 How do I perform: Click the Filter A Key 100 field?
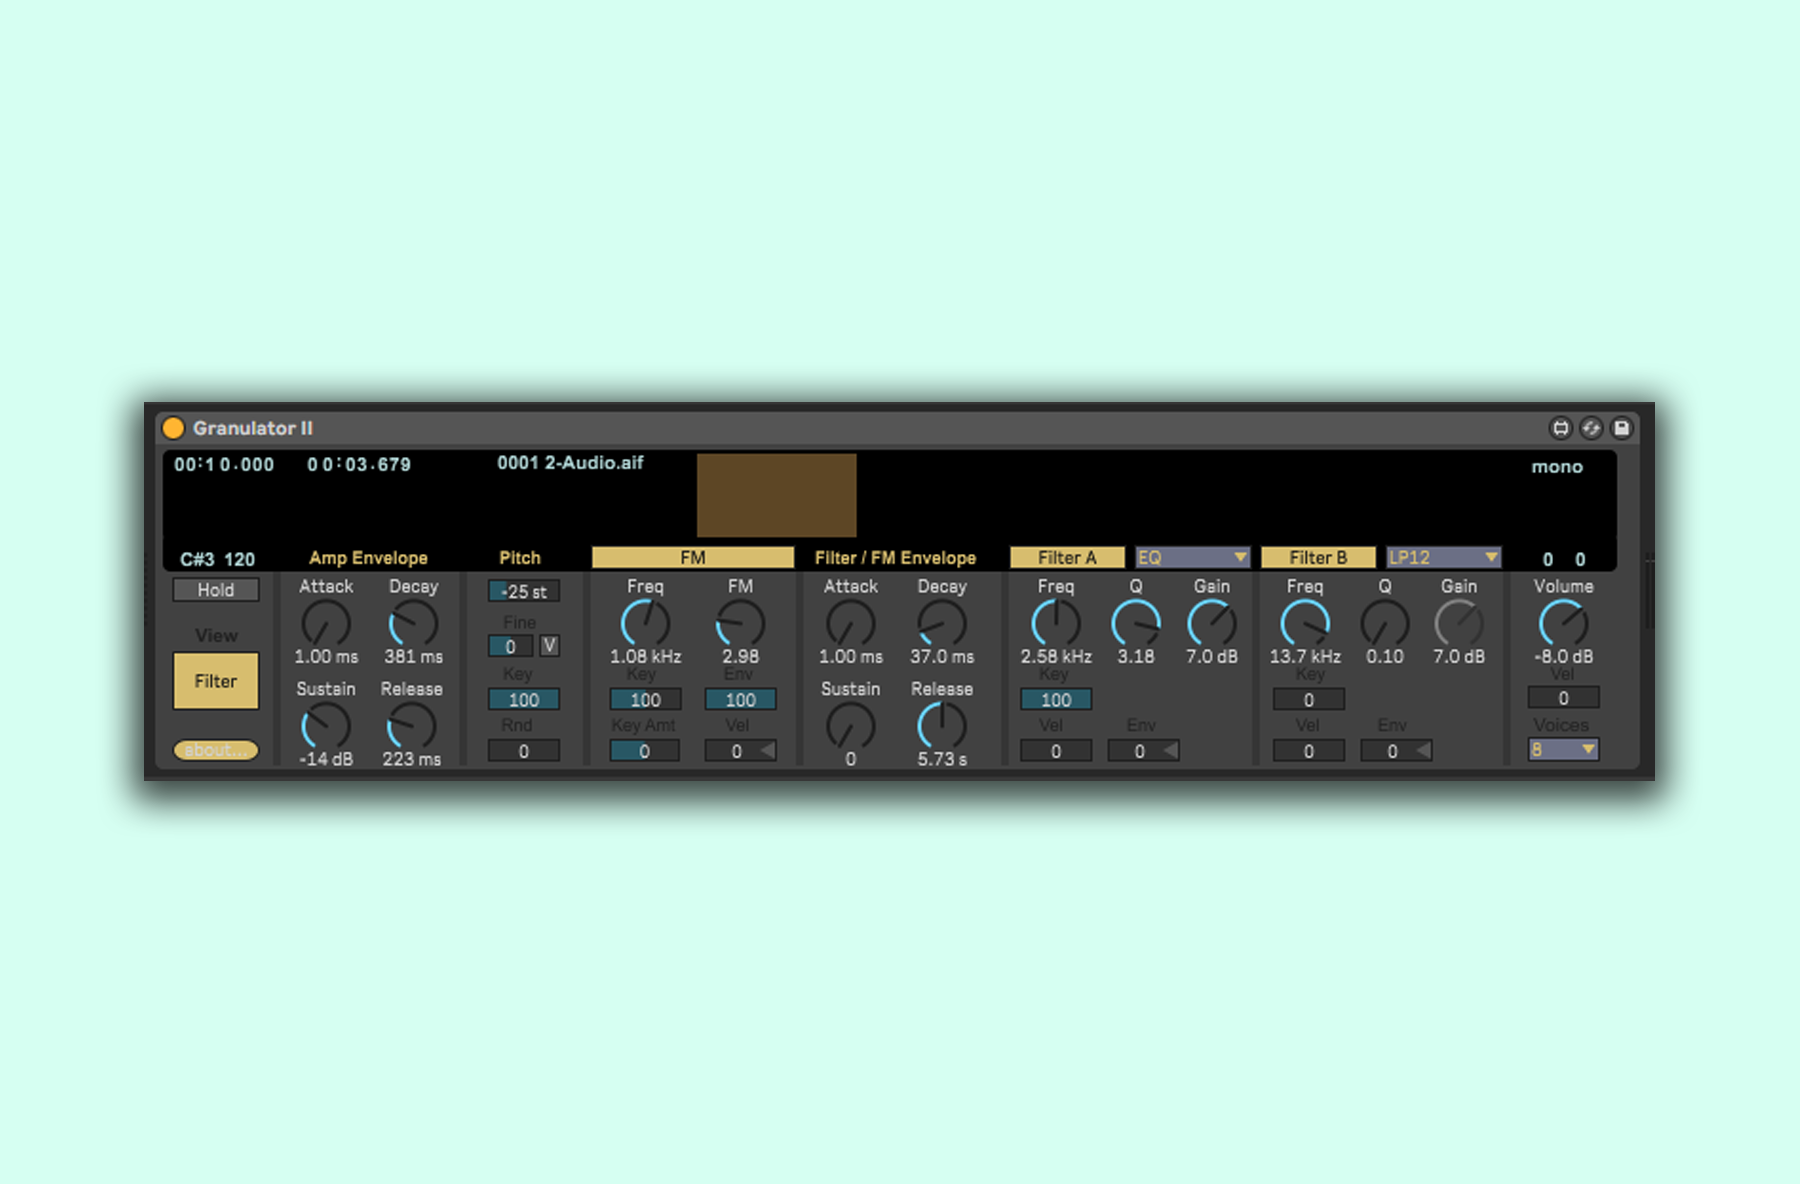pyautogui.click(x=1056, y=700)
